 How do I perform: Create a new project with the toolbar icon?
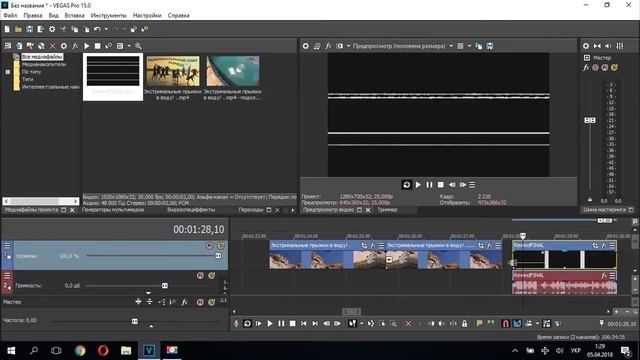7,29
